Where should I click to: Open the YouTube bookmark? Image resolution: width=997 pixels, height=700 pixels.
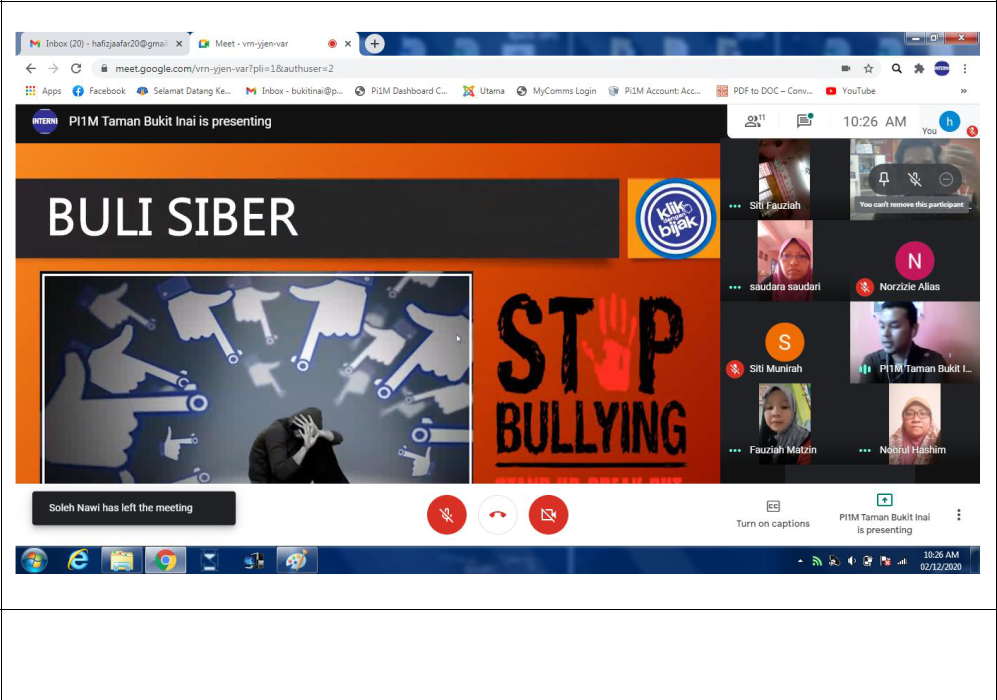[x=850, y=91]
